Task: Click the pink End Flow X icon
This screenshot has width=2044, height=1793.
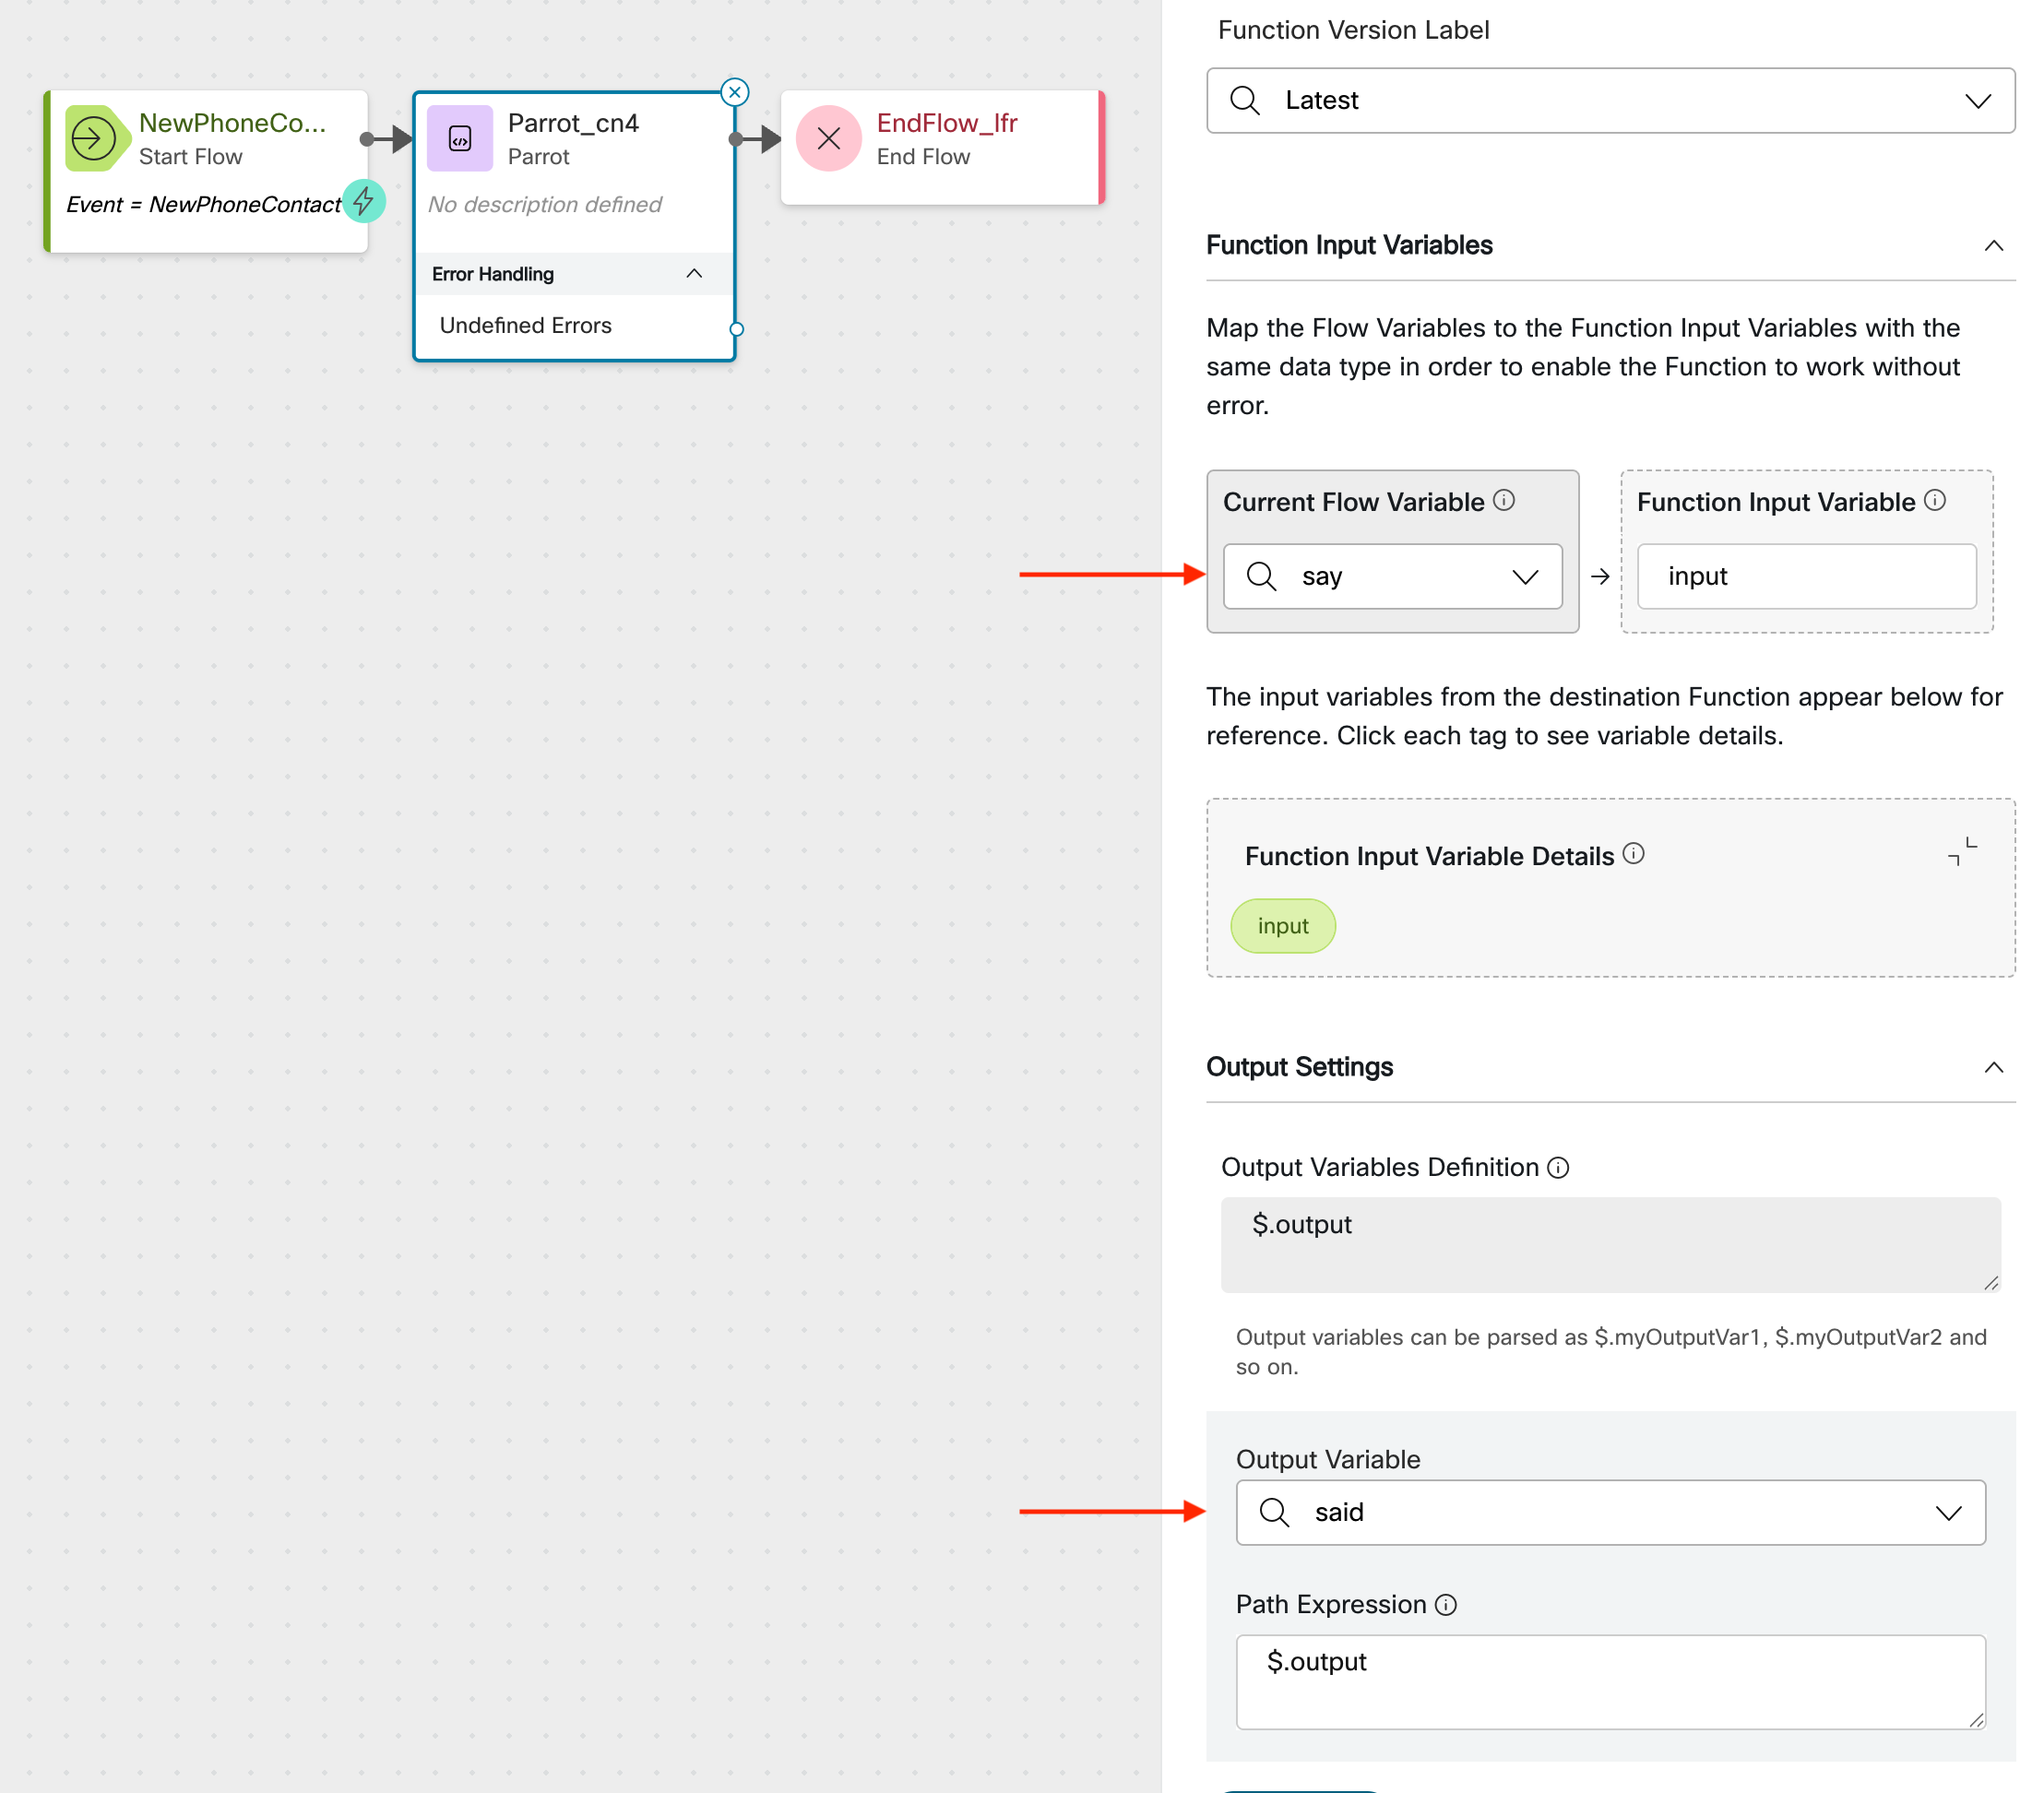Action: point(828,138)
